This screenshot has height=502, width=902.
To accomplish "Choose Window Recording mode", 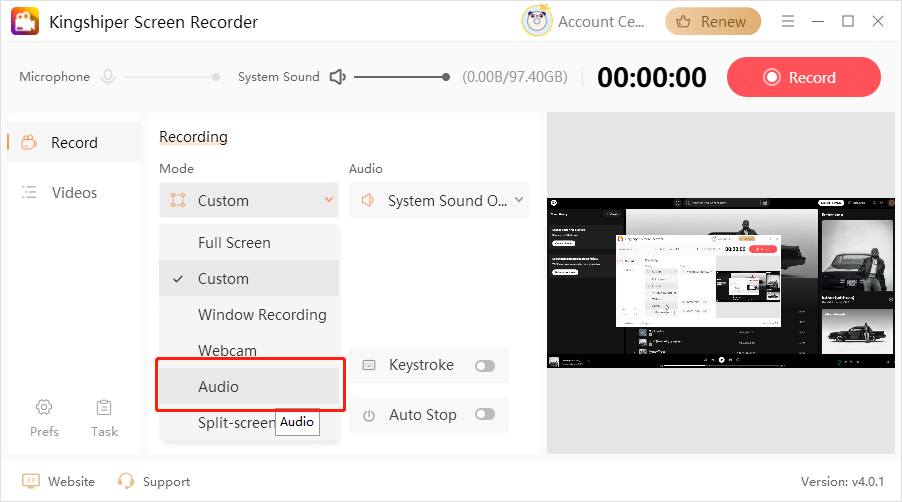I will [x=249, y=315].
